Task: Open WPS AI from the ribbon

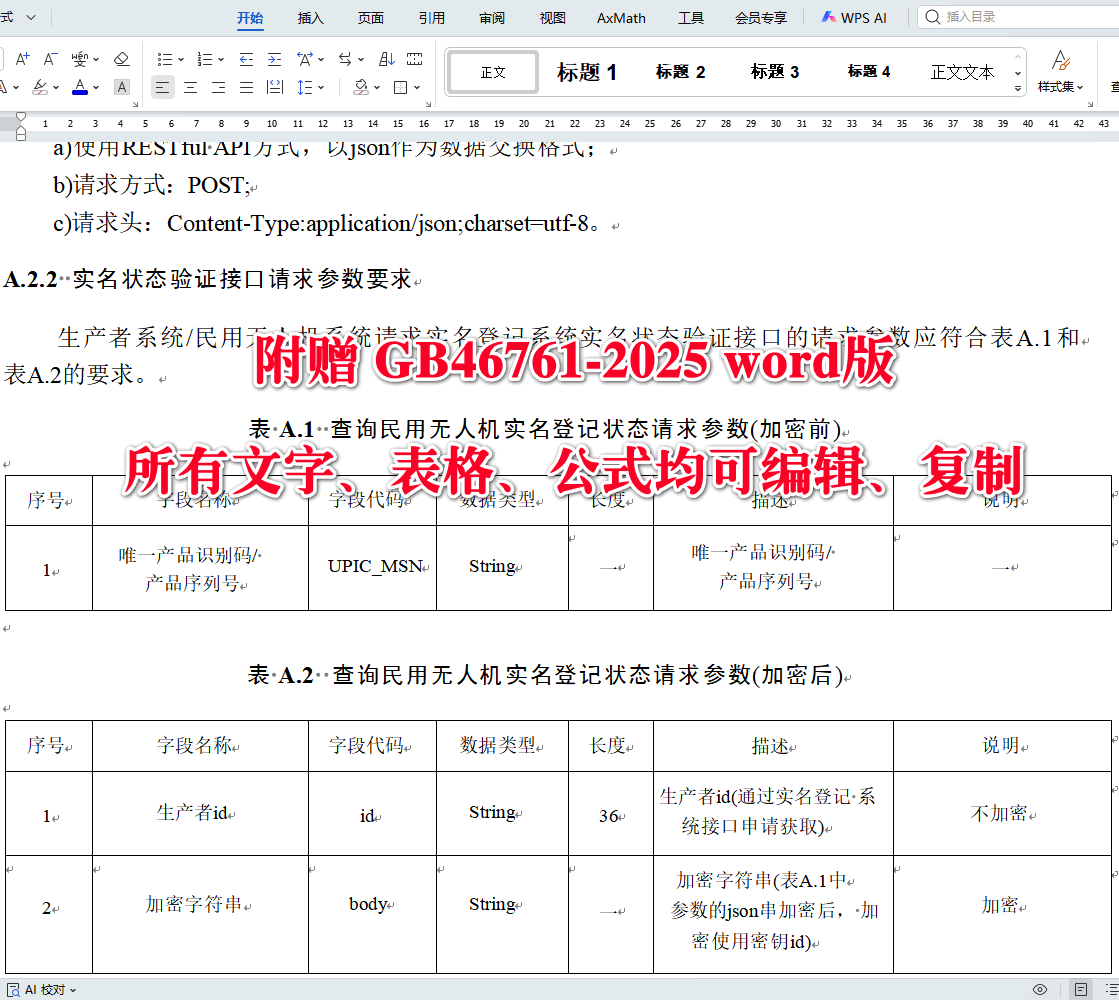Action: (x=853, y=17)
